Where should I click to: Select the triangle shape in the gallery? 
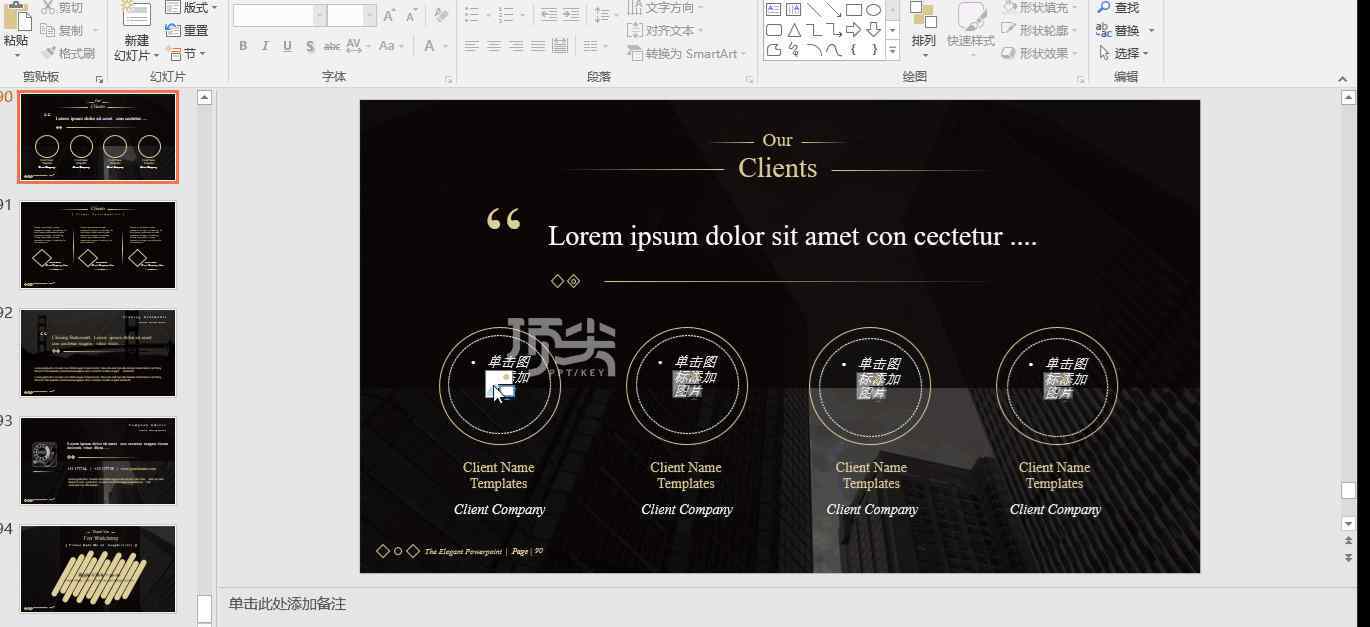click(794, 30)
